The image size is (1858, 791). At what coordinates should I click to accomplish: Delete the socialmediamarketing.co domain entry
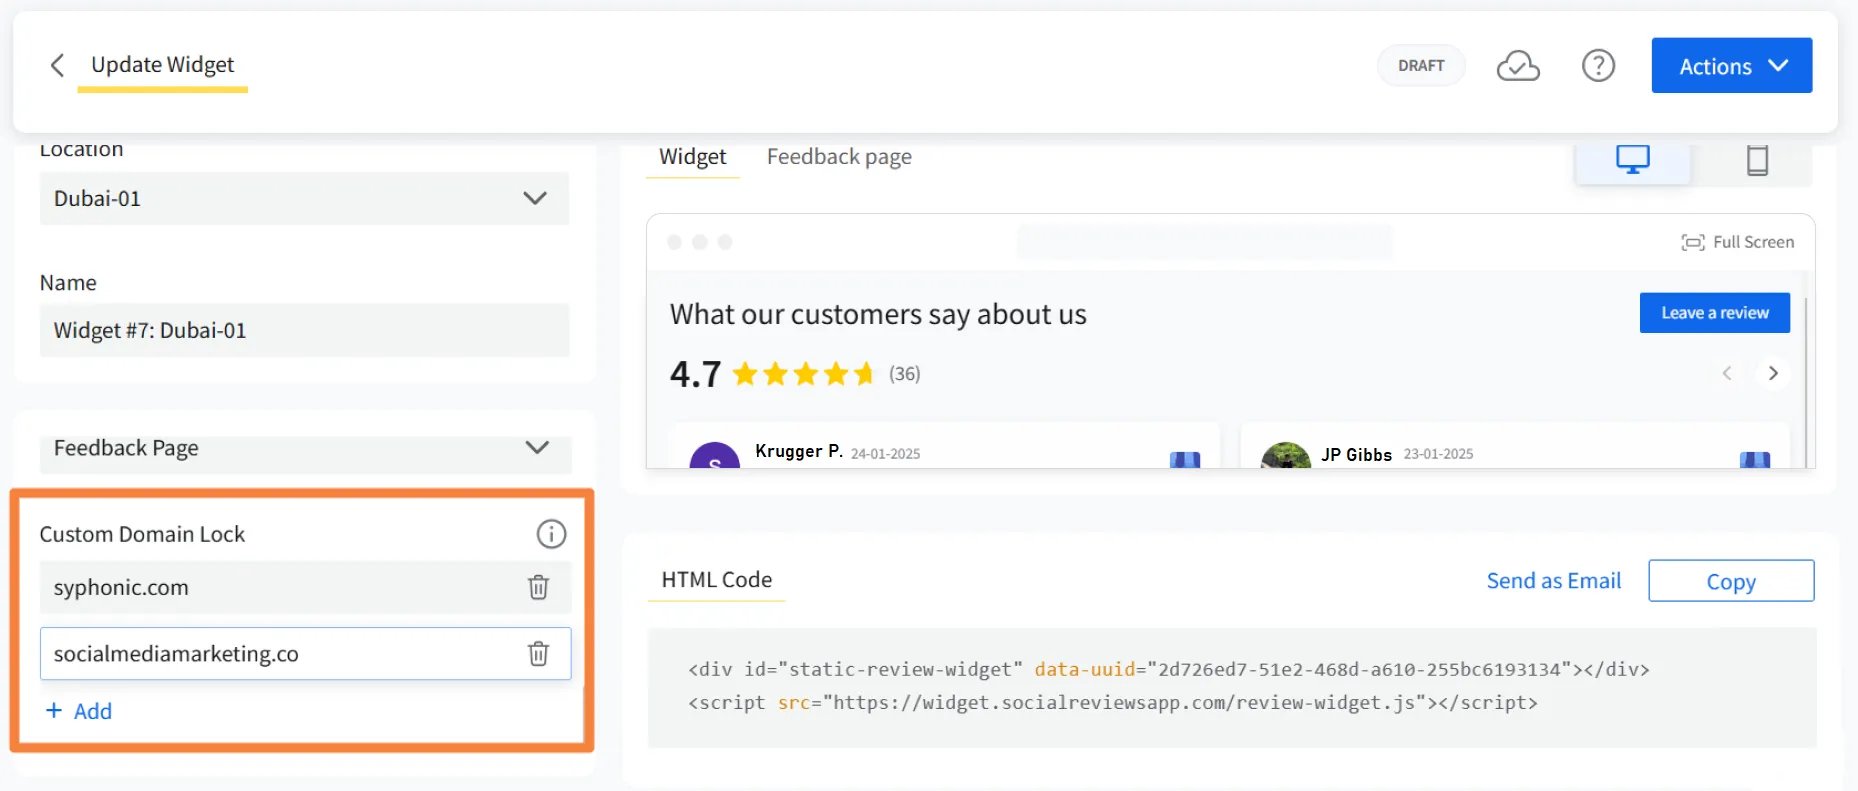[538, 653]
